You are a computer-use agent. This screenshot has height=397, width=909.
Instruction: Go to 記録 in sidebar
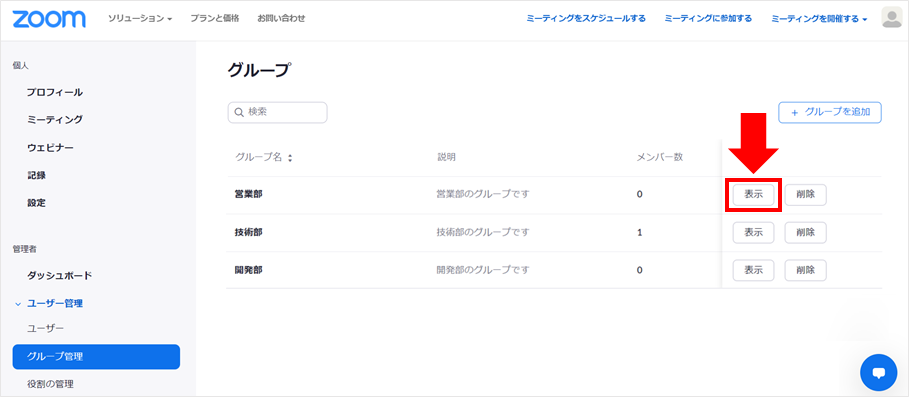36,175
